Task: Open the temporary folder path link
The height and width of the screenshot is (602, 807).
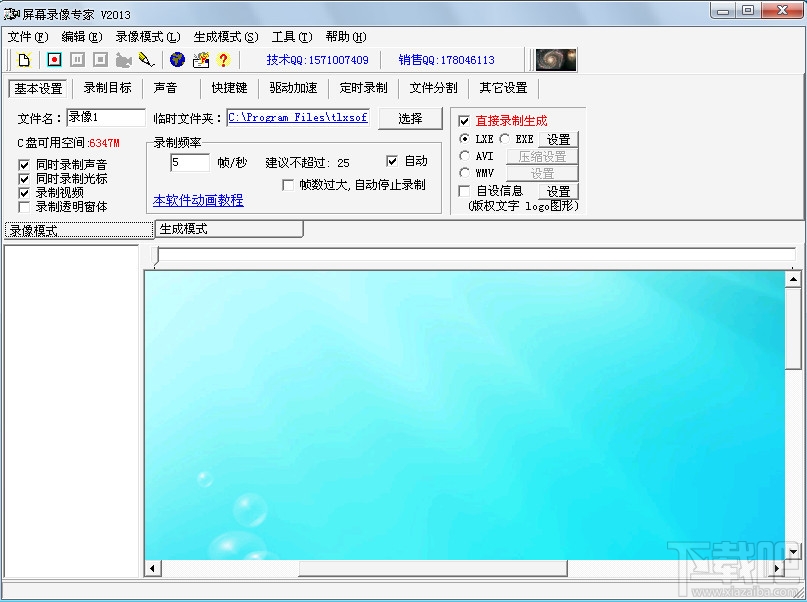Action: click(x=298, y=117)
